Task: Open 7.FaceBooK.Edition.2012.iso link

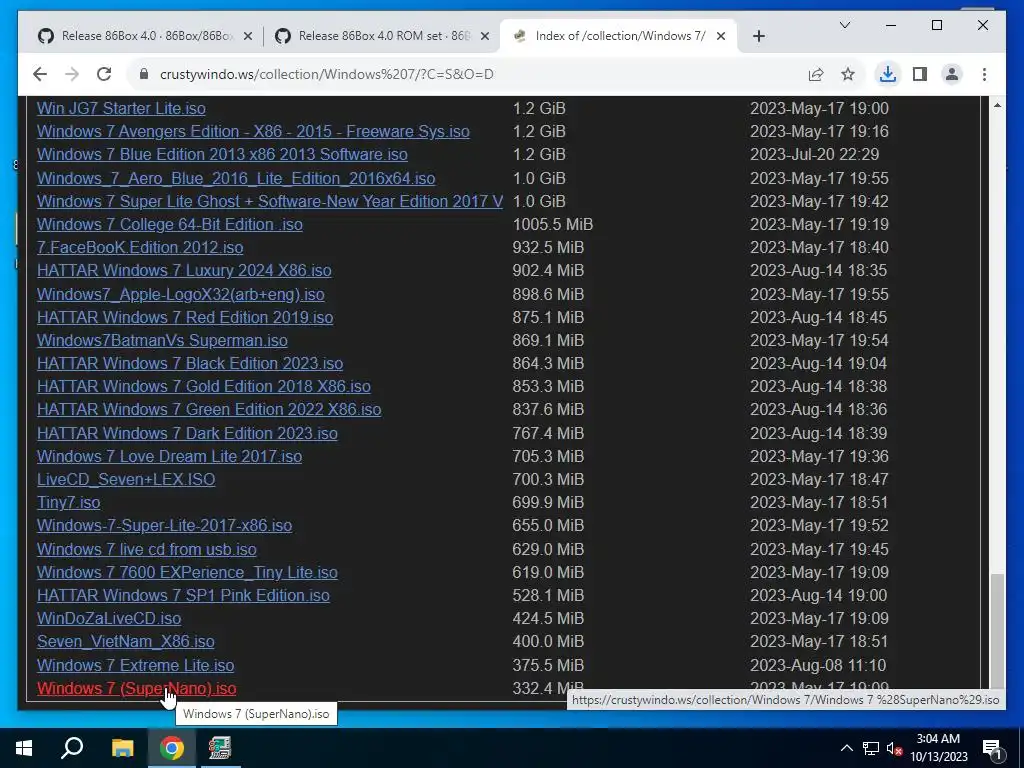Action: click(x=140, y=248)
